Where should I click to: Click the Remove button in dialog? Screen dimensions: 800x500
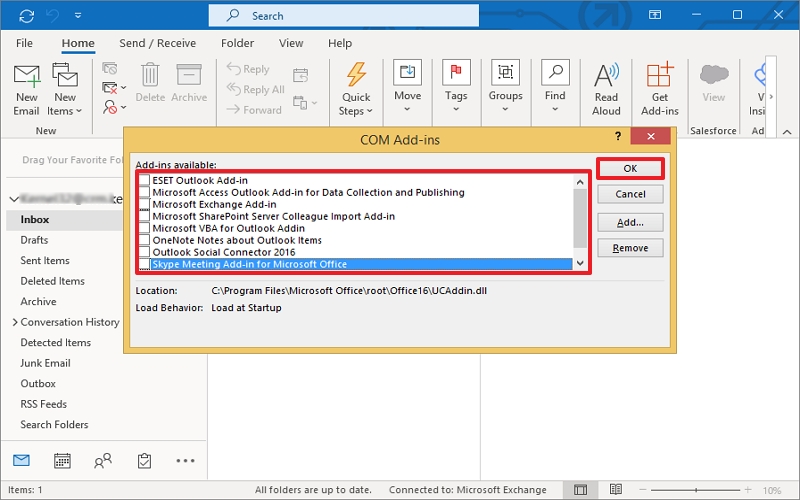point(630,248)
